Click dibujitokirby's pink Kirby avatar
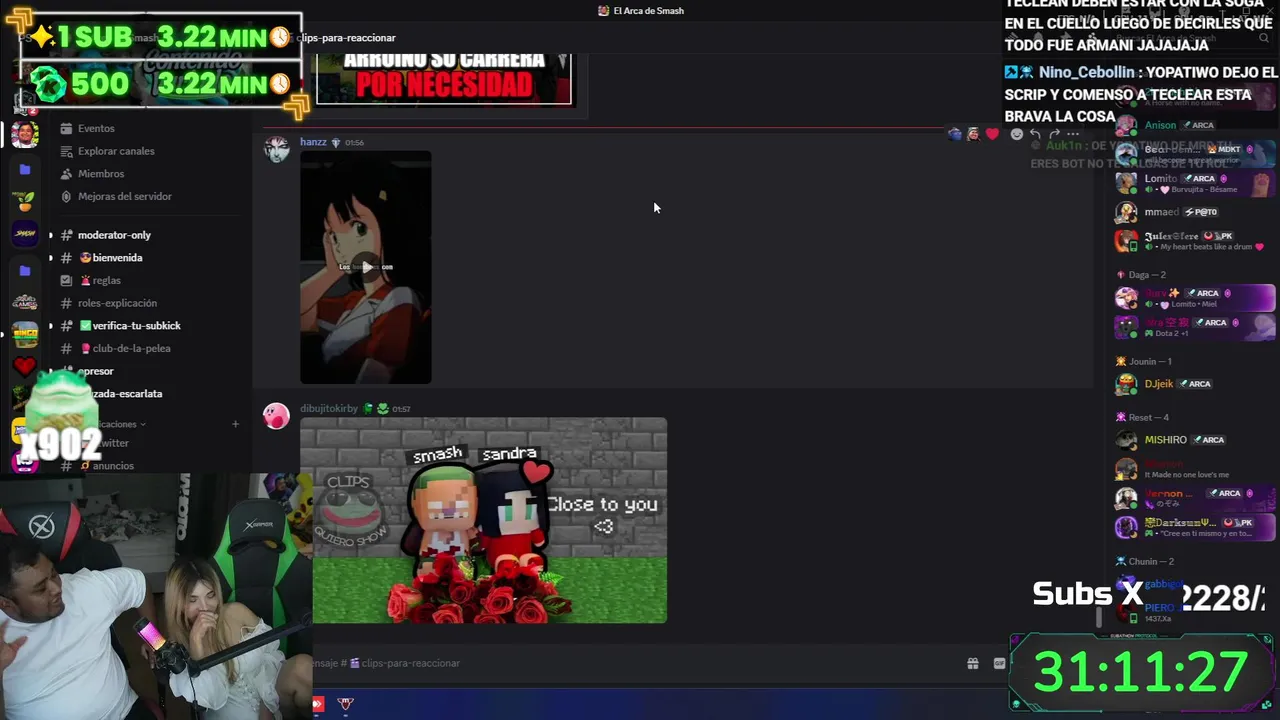The image size is (1280, 720). (x=276, y=416)
